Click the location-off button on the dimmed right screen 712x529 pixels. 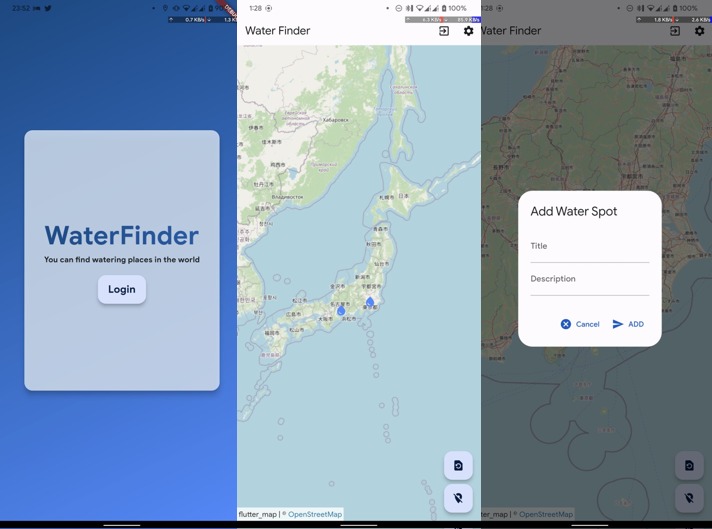point(689,498)
